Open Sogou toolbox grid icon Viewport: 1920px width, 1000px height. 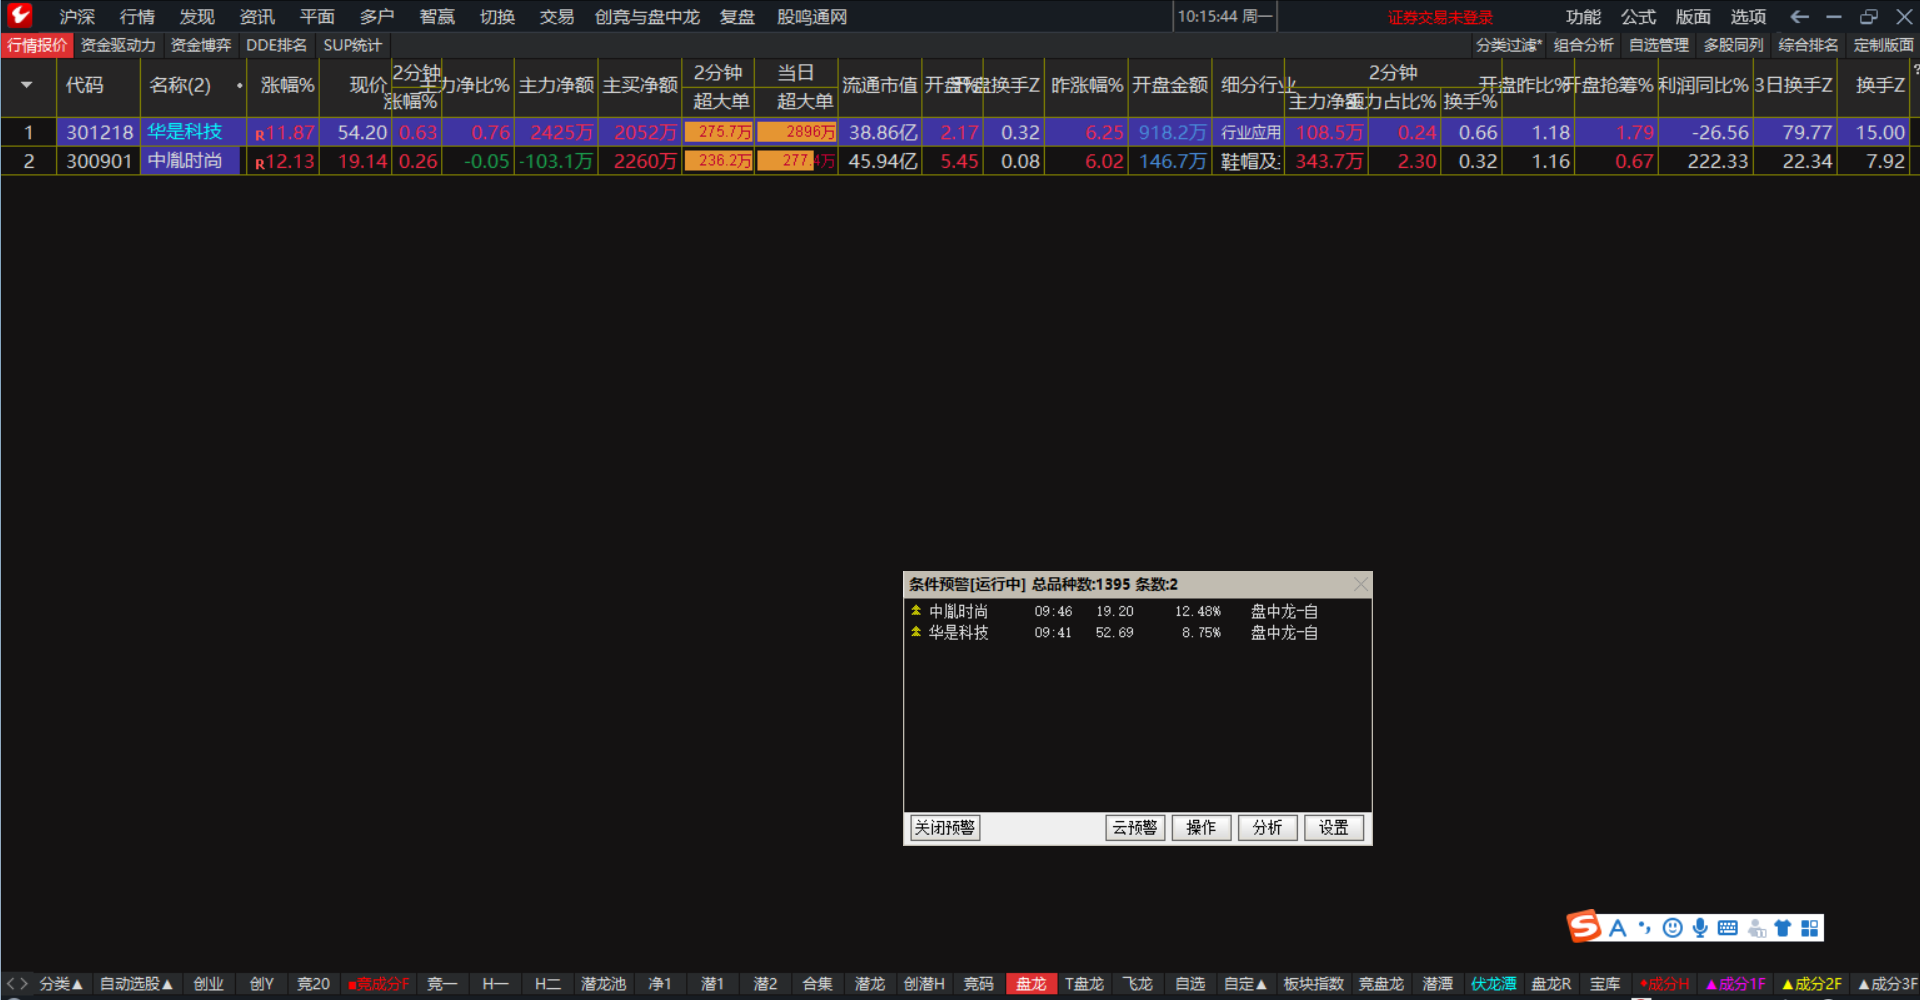[1810, 928]
